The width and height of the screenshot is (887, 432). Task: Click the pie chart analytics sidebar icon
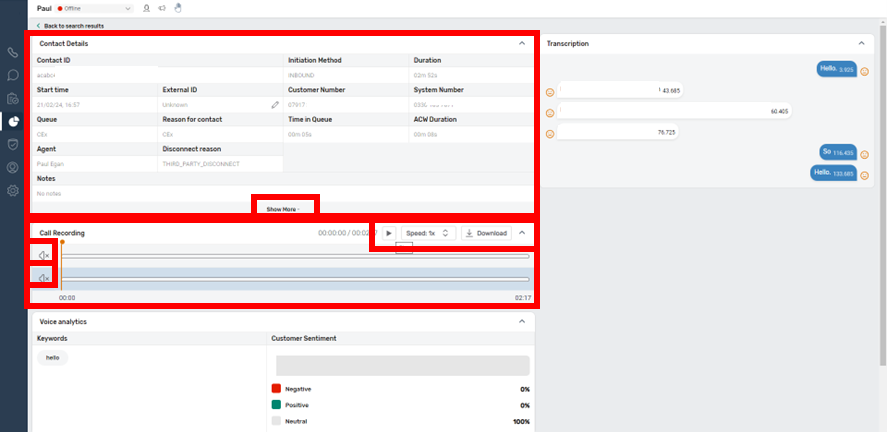coord(13,121)
